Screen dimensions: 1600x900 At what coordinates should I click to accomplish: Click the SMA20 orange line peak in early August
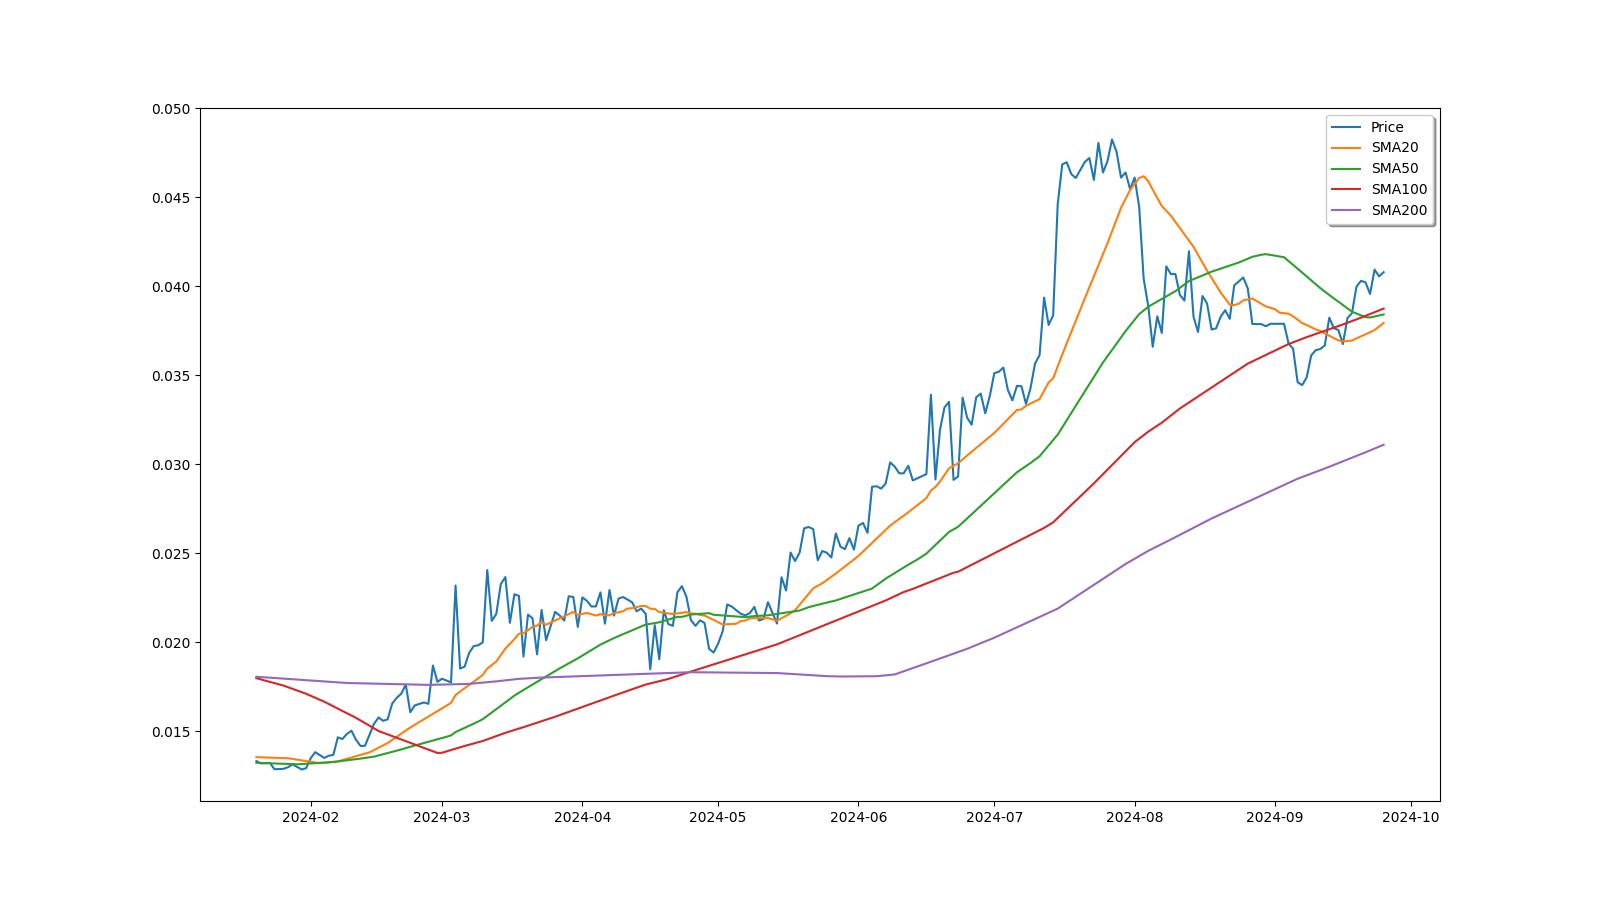tap(1143, 176)
